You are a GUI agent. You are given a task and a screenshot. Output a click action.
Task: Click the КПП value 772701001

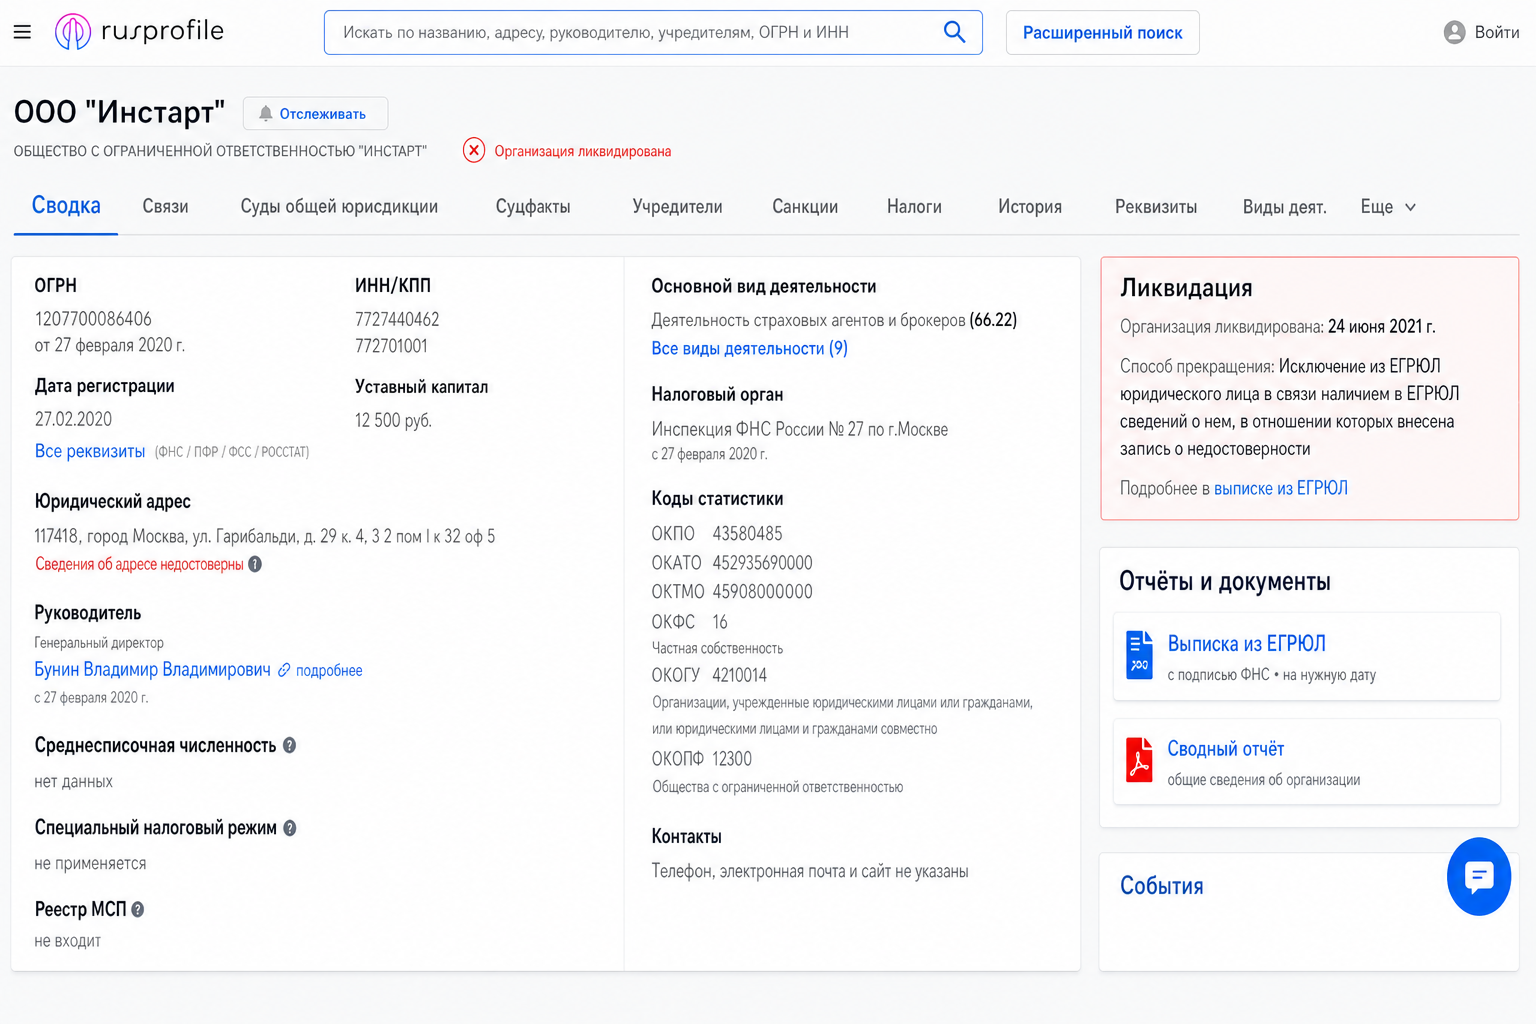[x=391, y=346]
